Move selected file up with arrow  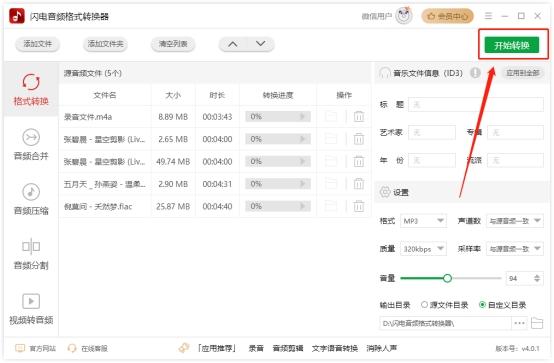(x=233, y=44)
